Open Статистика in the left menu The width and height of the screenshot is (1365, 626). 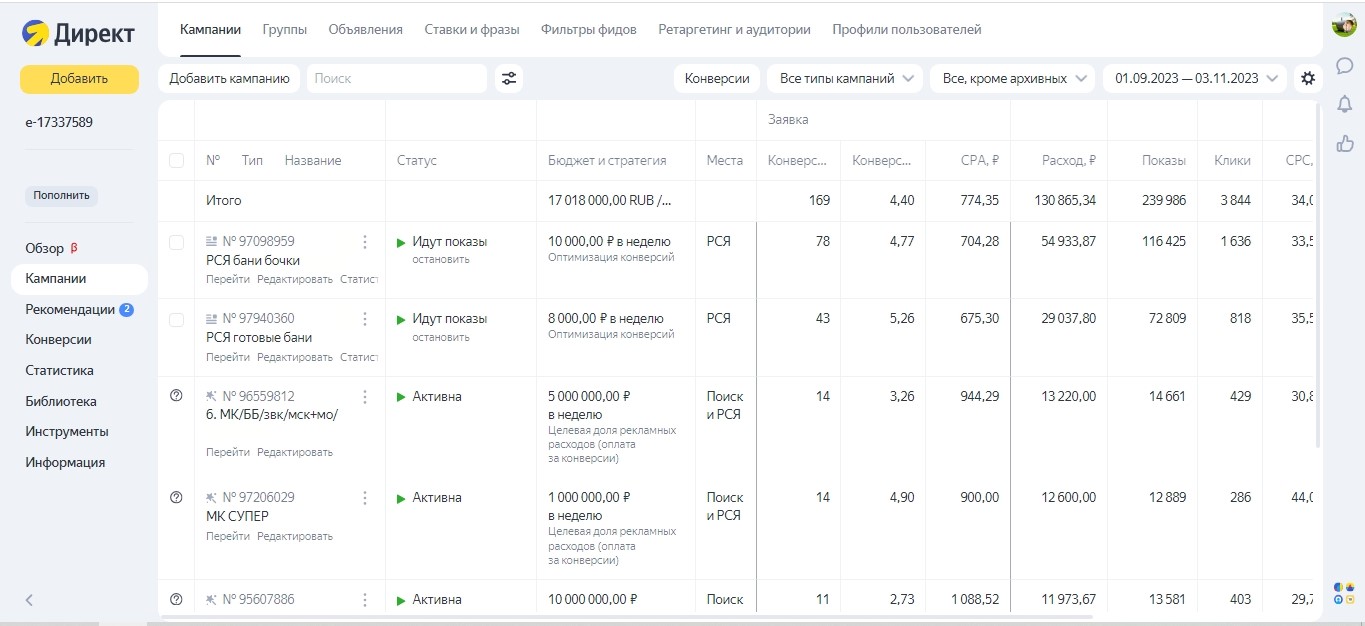pyautogui.click(x=59, y=370)
